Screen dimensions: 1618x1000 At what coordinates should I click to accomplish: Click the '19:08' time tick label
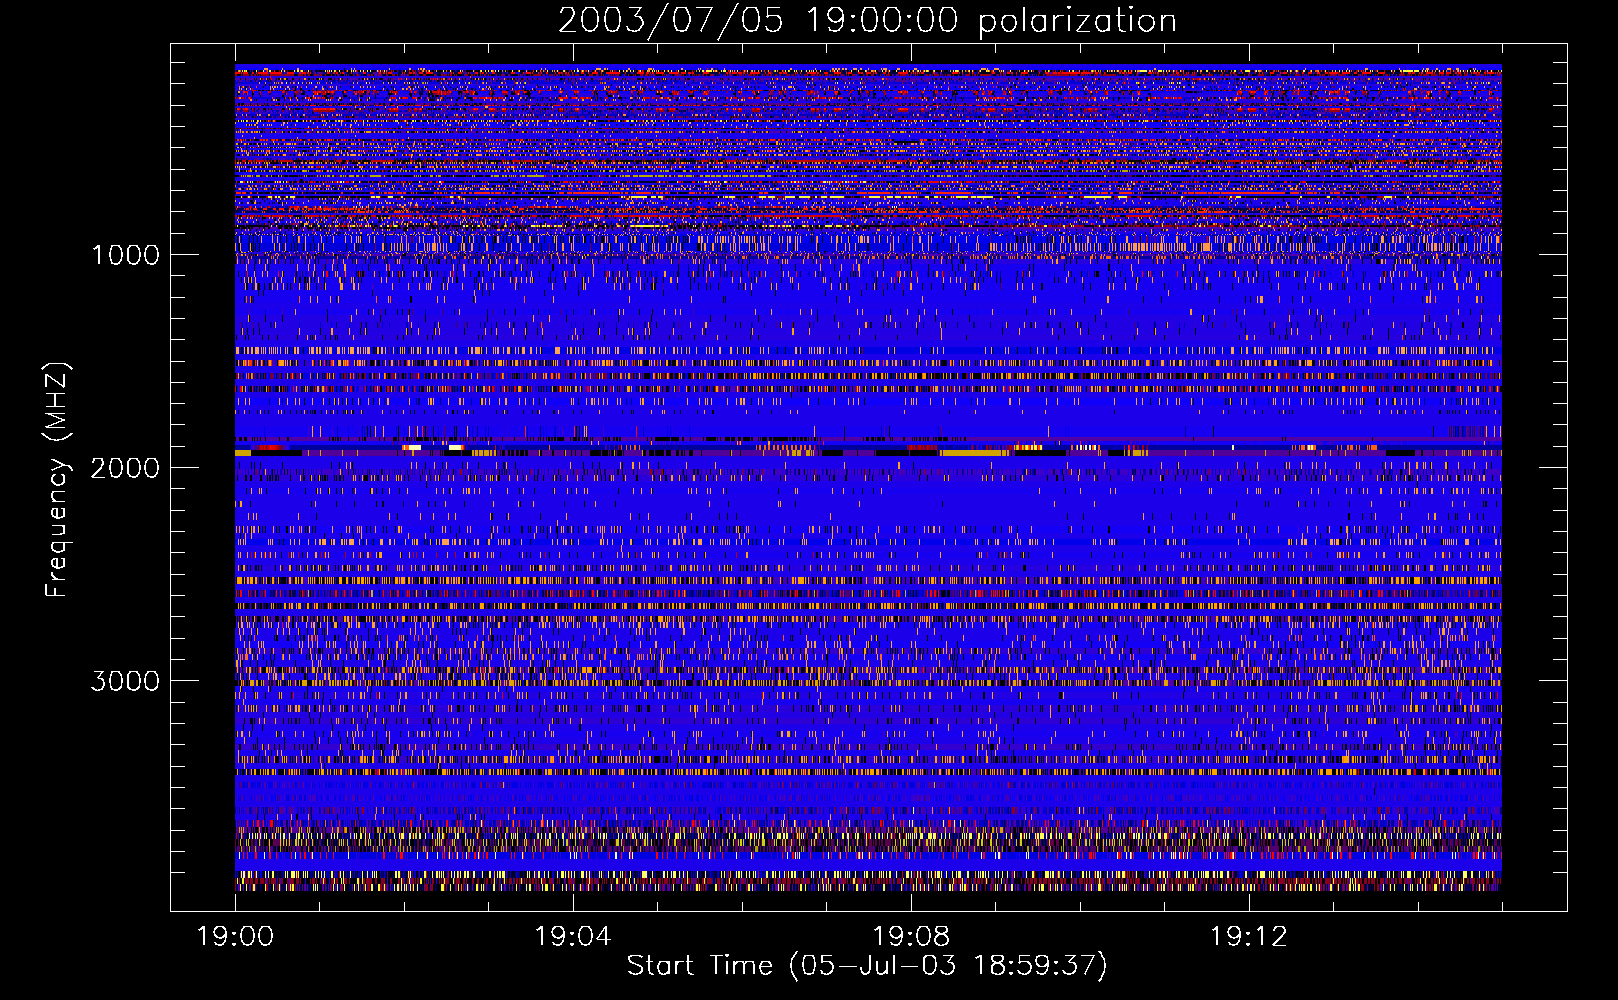(911, 937)
